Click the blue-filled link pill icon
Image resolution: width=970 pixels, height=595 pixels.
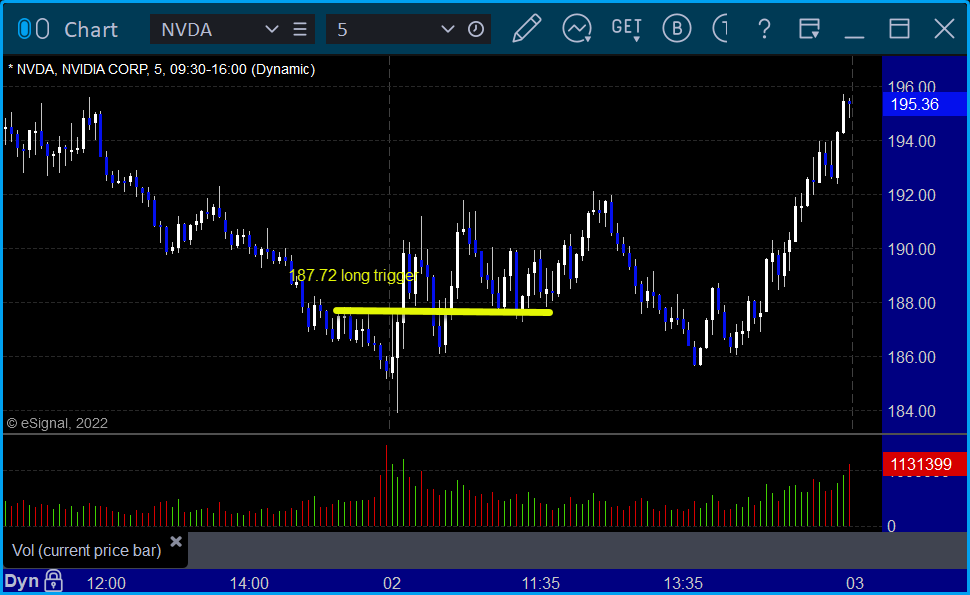[x=25, y=29]
